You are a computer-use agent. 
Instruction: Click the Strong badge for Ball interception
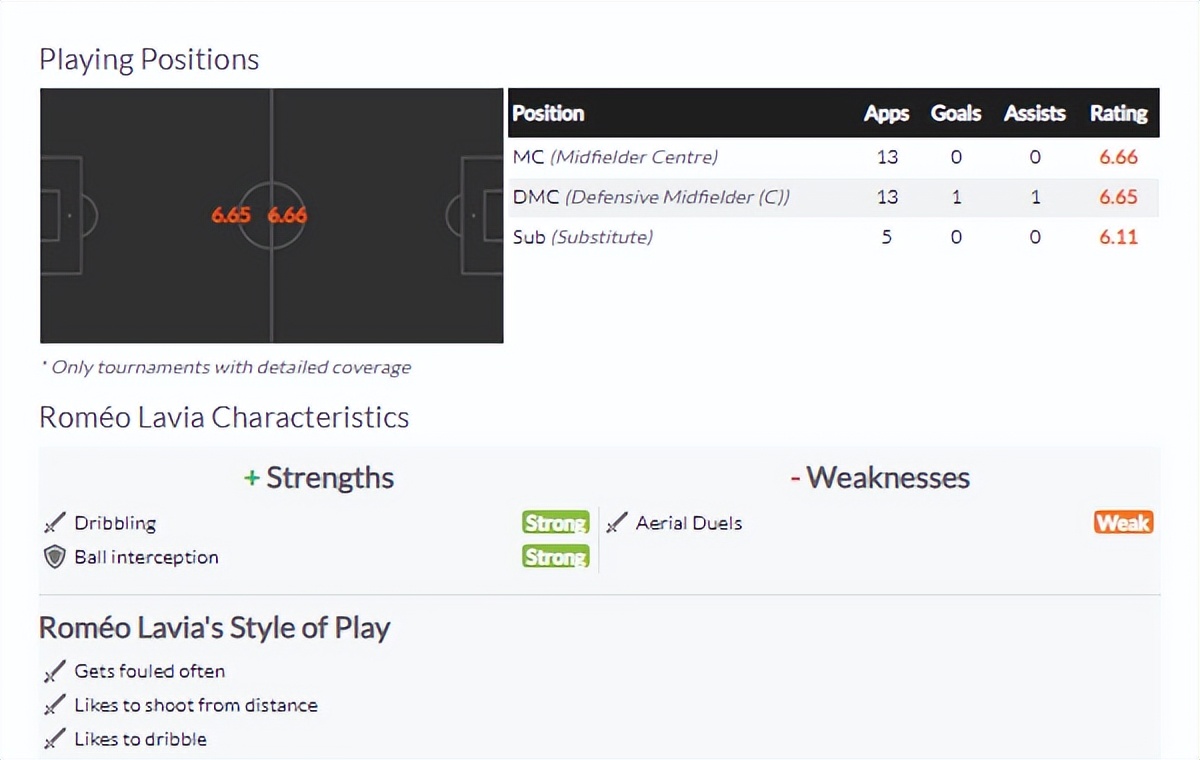point(555,557)
